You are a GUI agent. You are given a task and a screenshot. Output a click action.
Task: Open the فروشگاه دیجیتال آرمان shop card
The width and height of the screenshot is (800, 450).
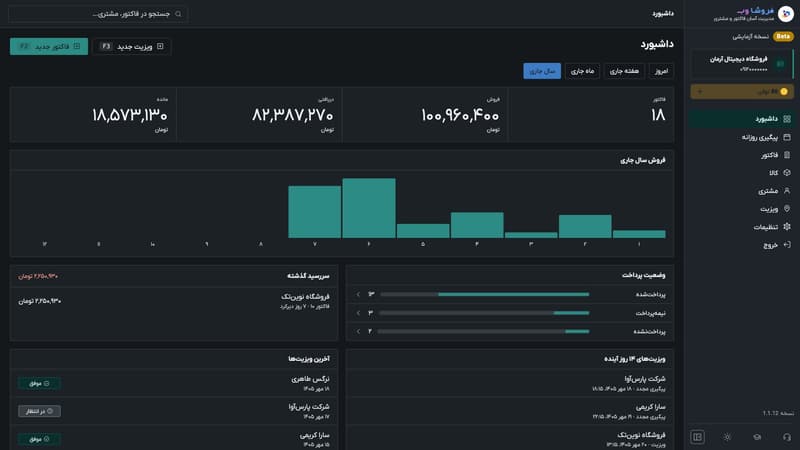(x=743, y=64)
